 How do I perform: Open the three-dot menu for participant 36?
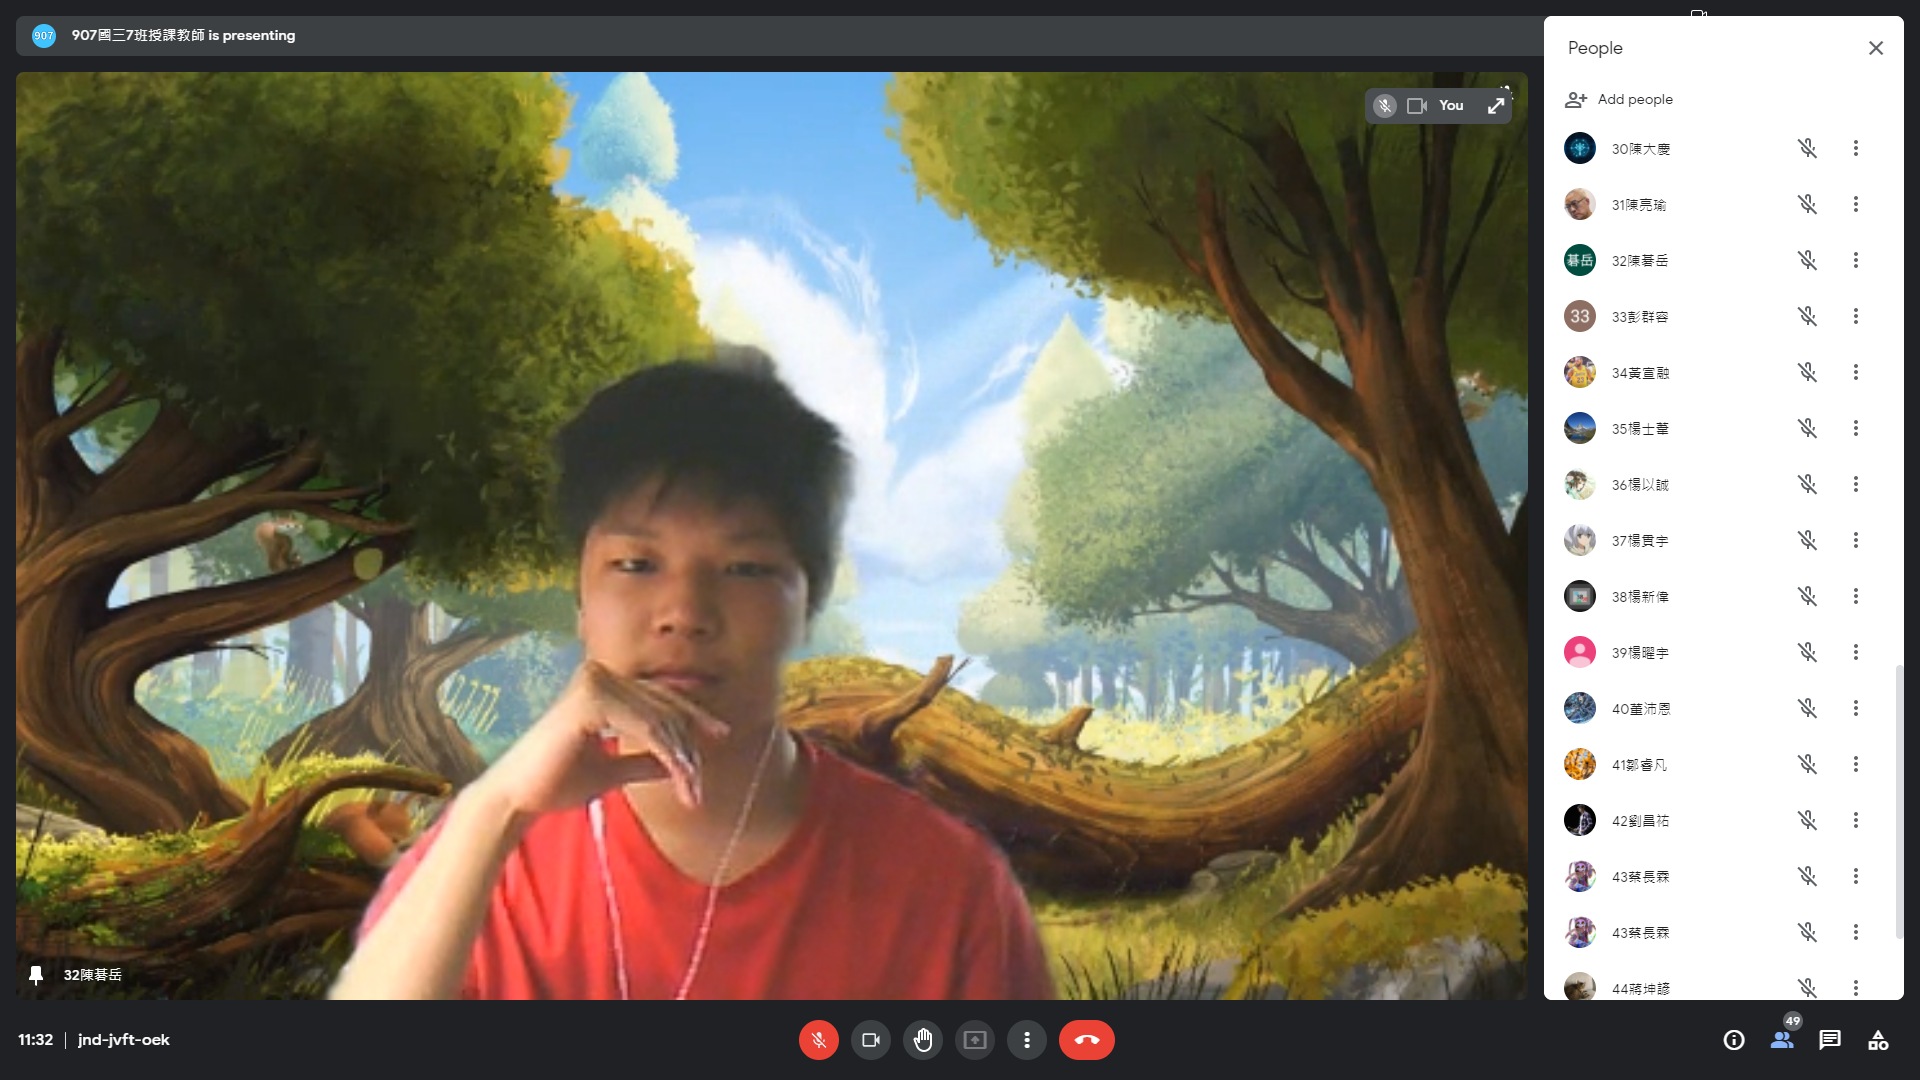[1856, 484]
